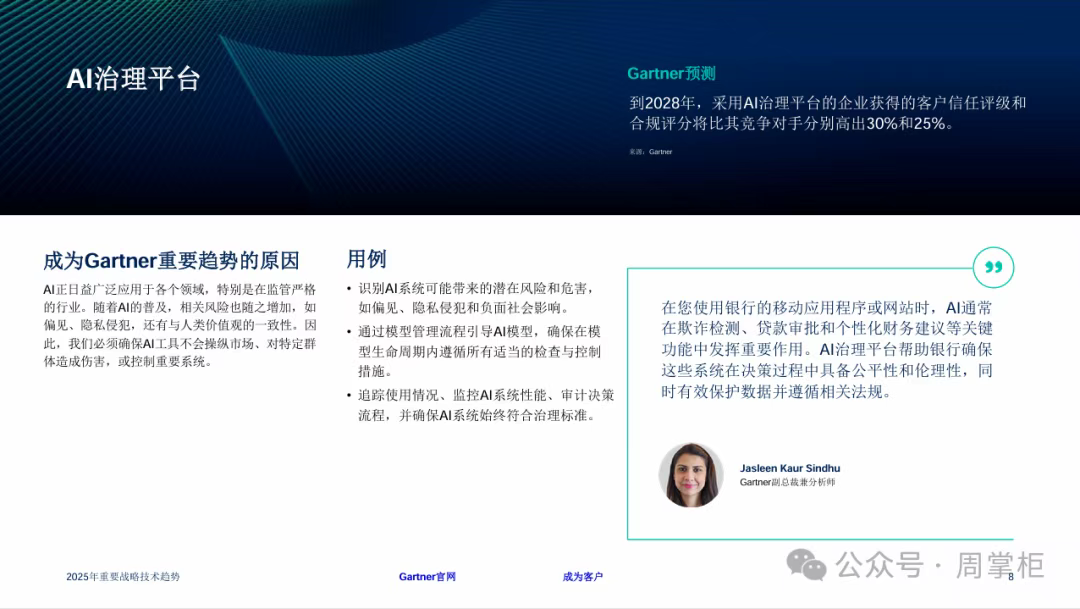Click the Gartner预测 heading
1080x609 pixels.
(x=671, y=74)
